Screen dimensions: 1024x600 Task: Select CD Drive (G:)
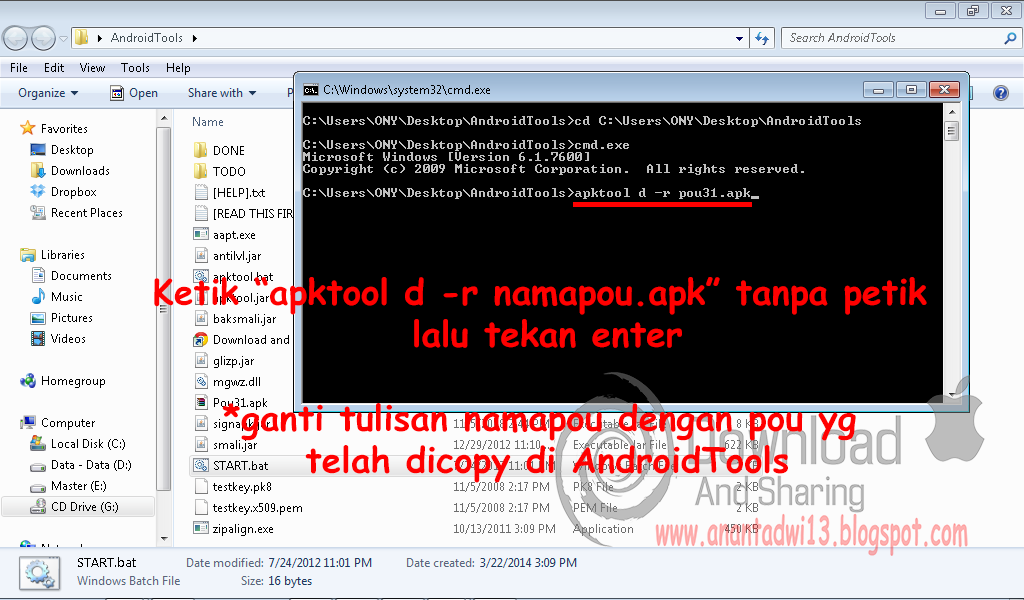click(78, 507)
